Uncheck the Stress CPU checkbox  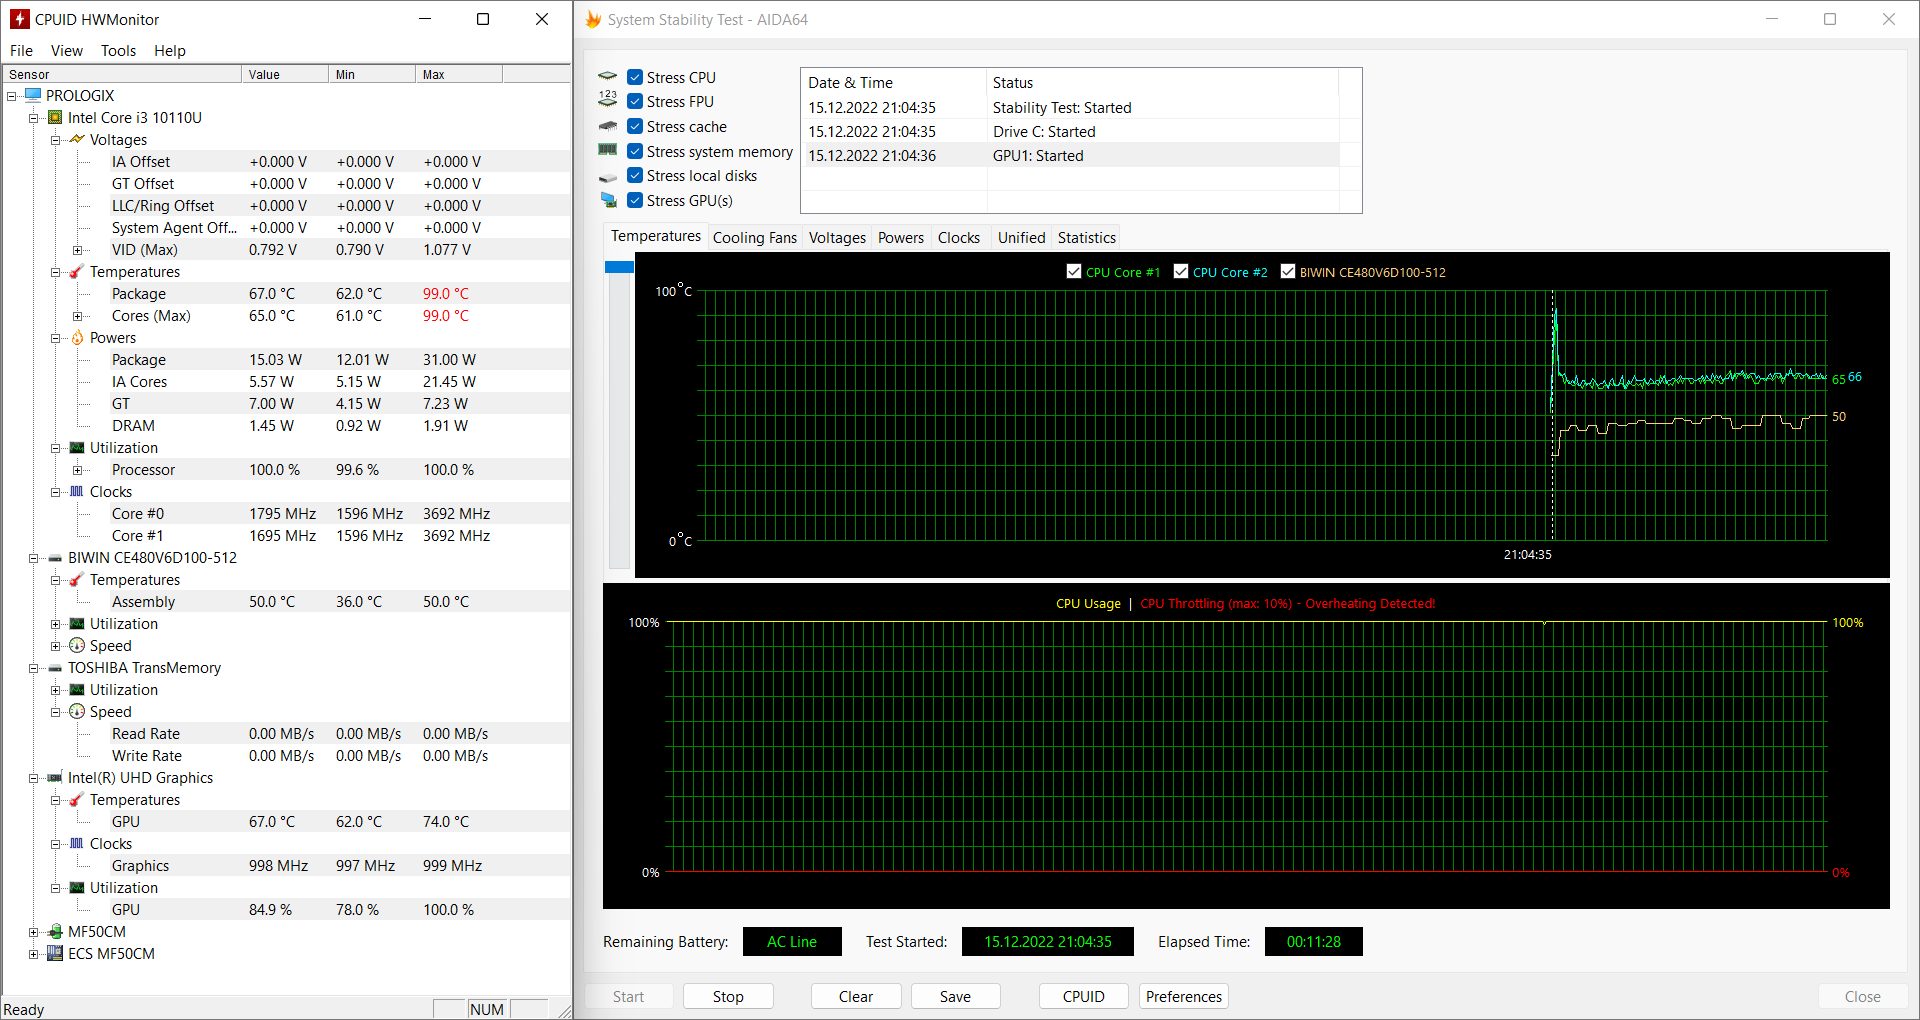click(635, 77)
